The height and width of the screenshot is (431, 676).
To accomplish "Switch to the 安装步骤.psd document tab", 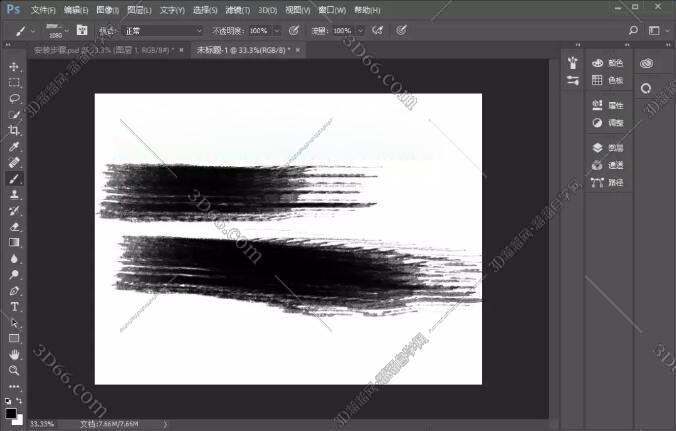I will coord(101,49).
